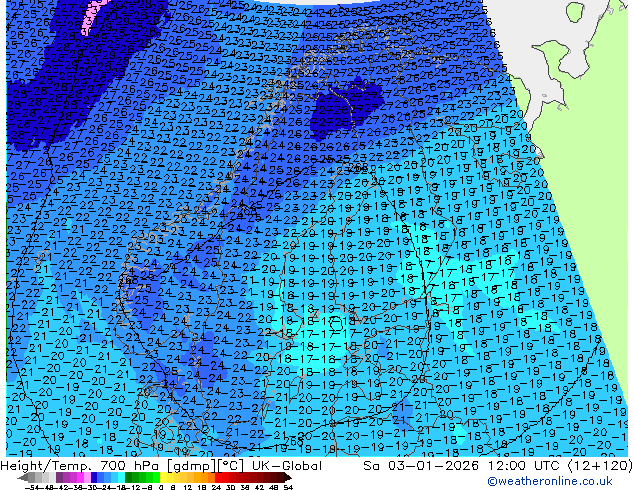Click the 'UK-Global' model label

[x=287, y=466]
